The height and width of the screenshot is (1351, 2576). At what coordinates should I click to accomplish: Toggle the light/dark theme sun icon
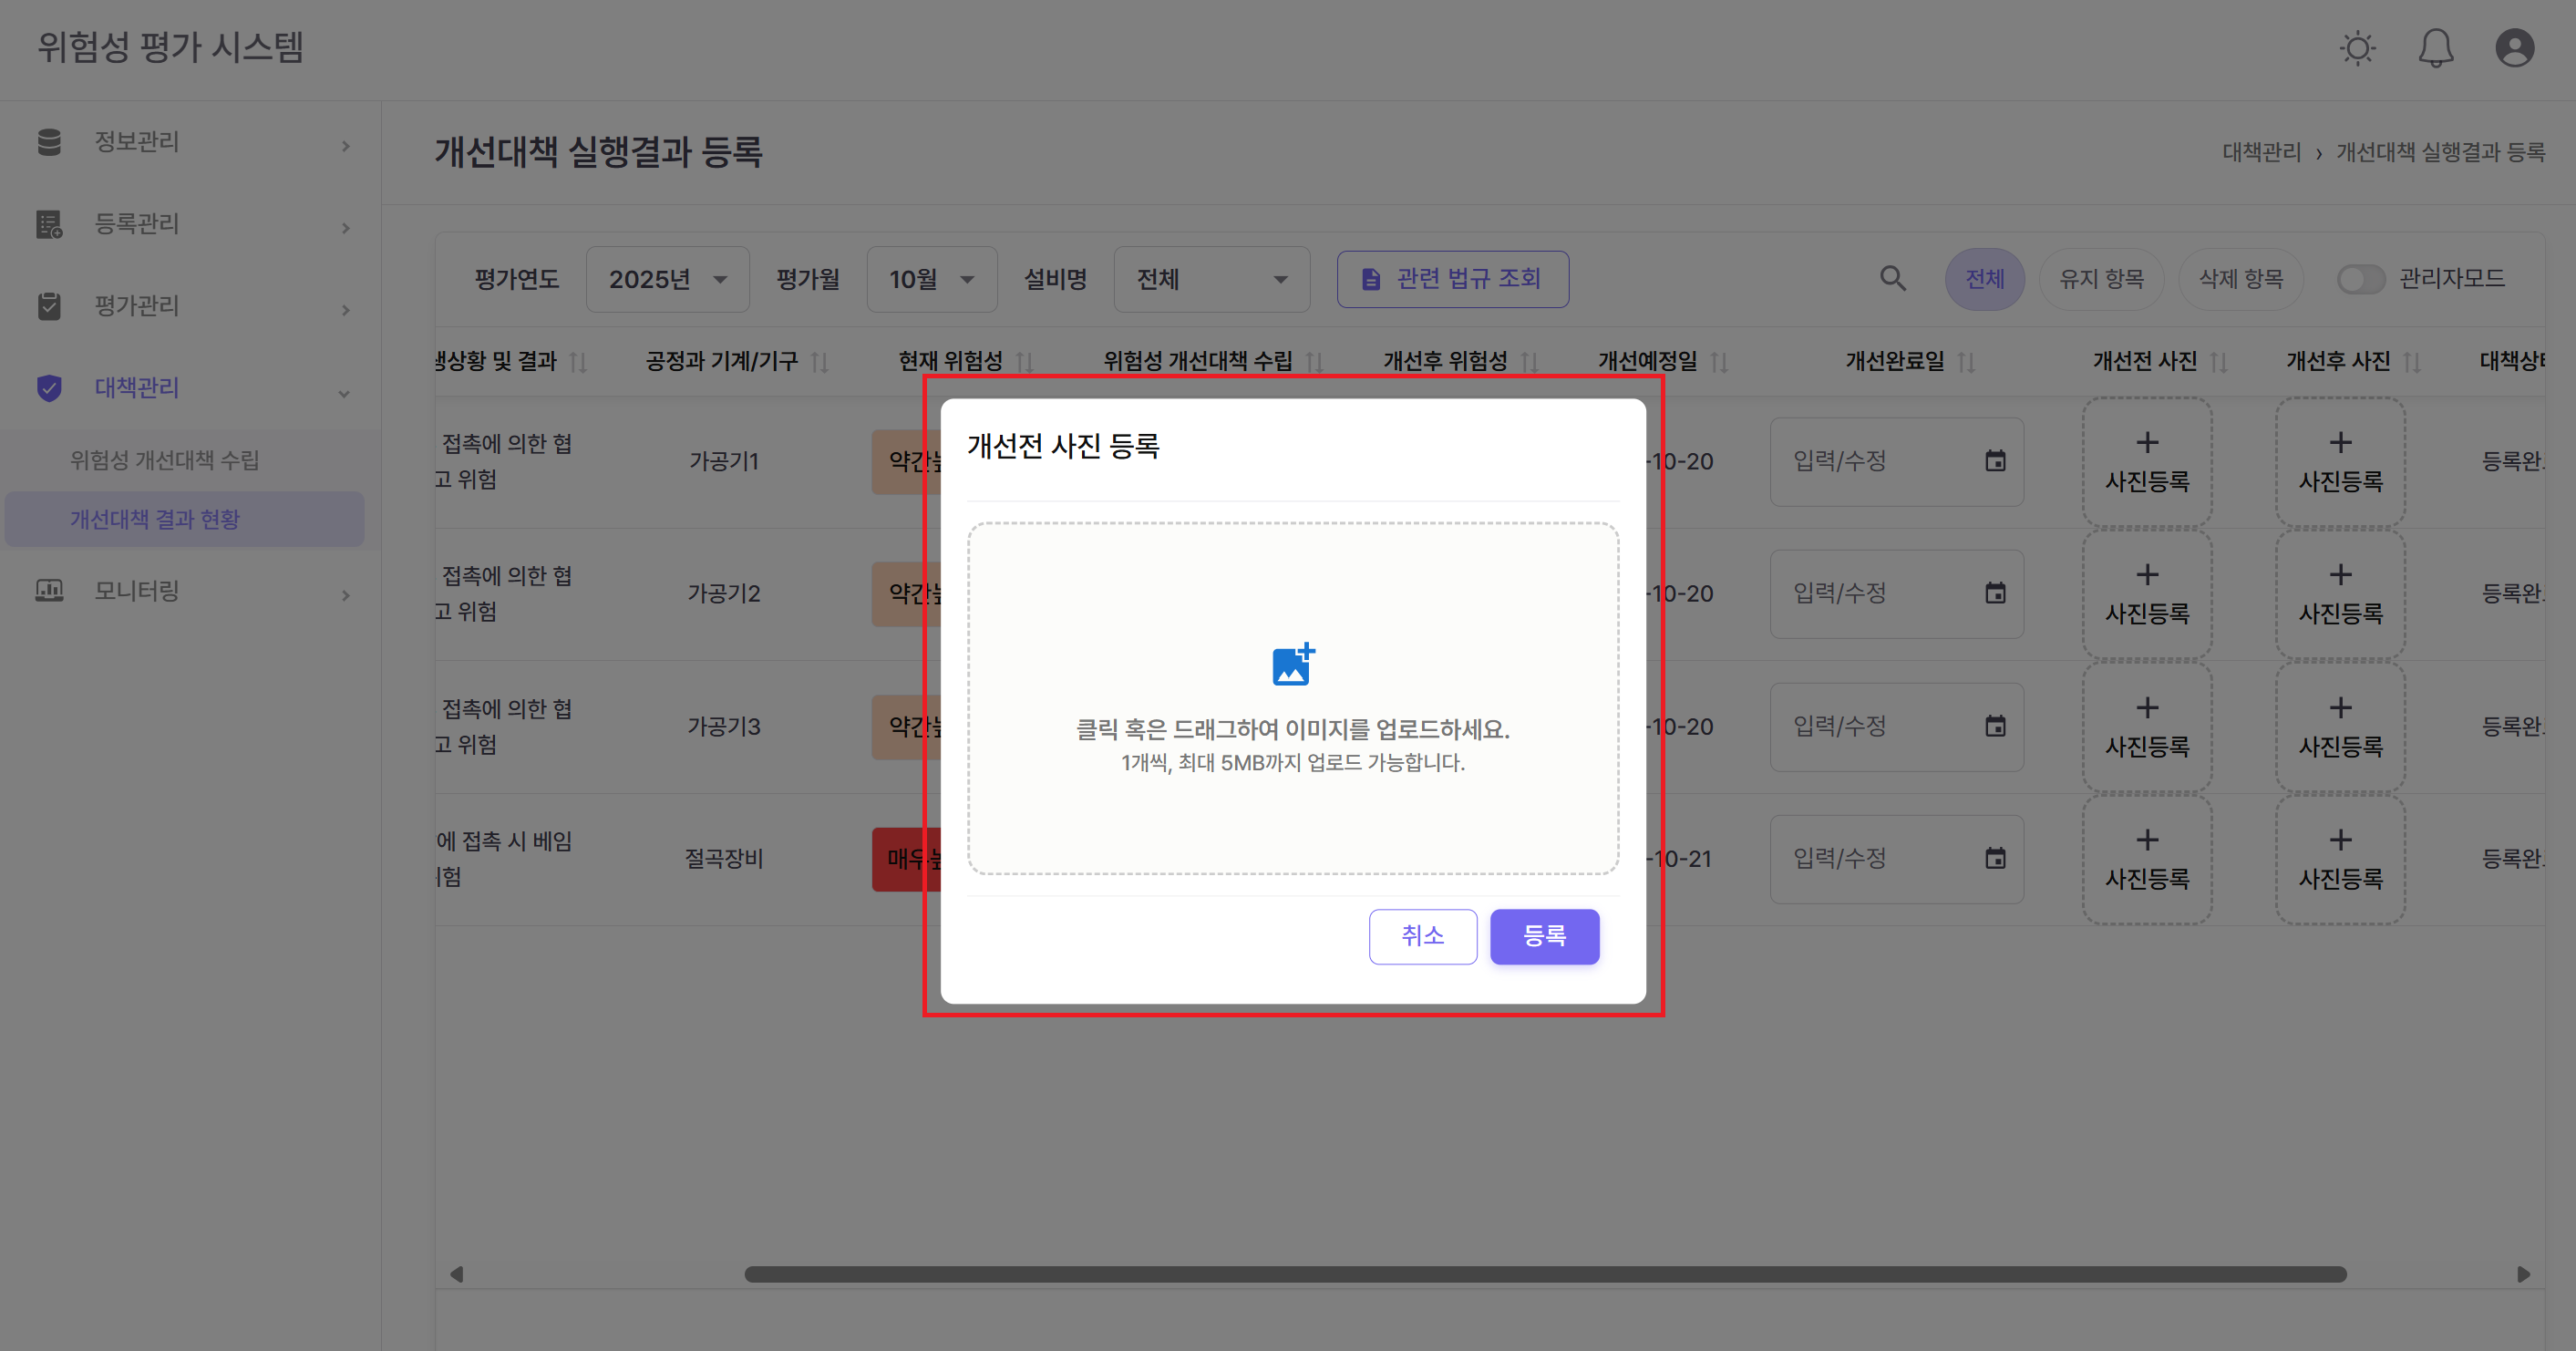pos(2359,48)
